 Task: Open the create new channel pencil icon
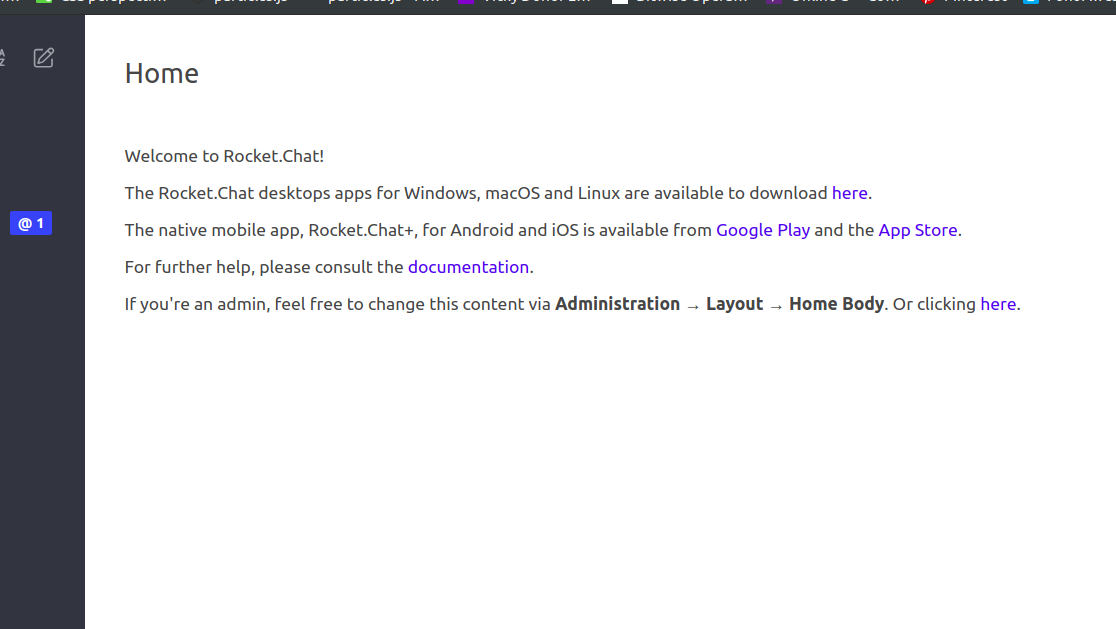point(43,58)
